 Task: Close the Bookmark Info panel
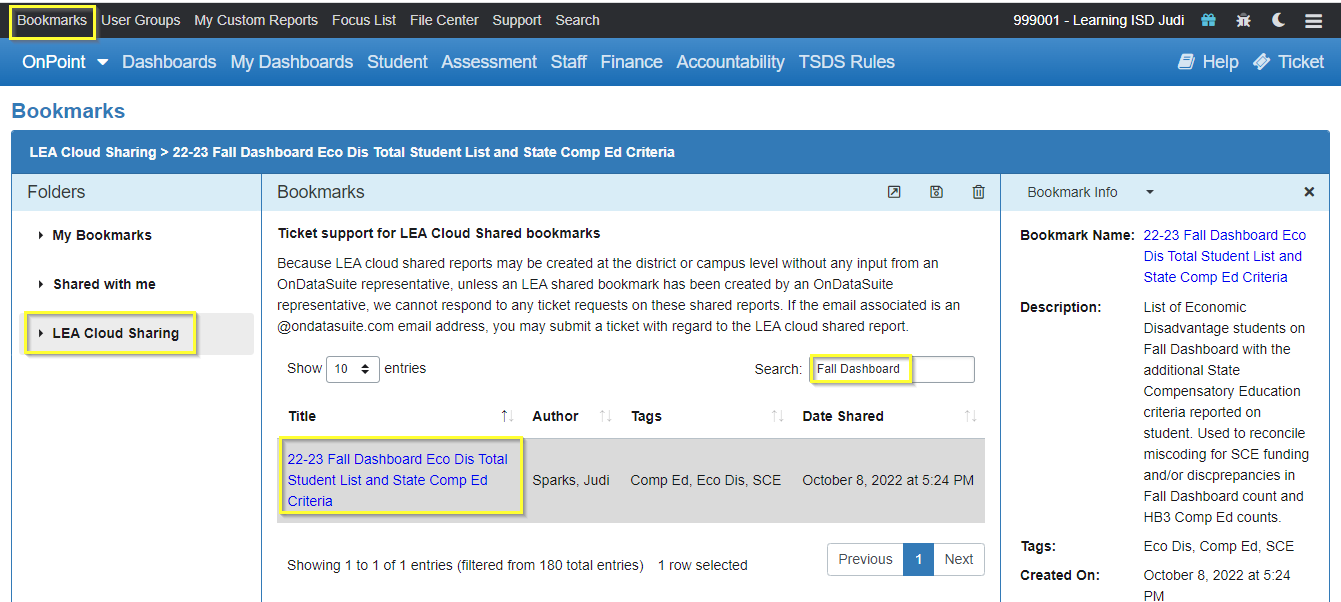coord(1309,192)
